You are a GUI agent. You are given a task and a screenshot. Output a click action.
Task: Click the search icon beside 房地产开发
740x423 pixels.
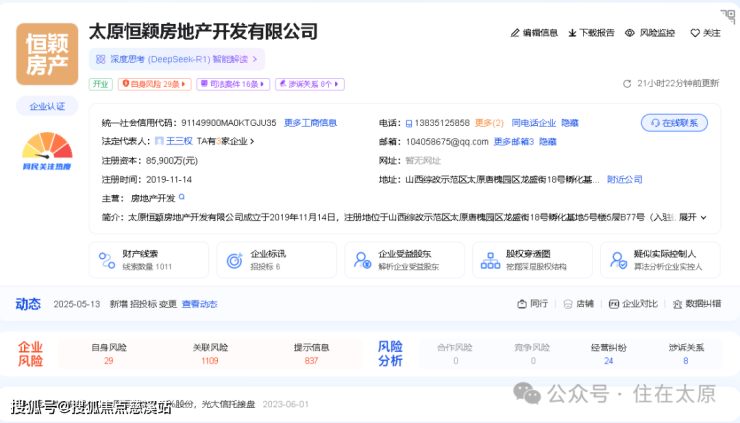coord(182,197)
